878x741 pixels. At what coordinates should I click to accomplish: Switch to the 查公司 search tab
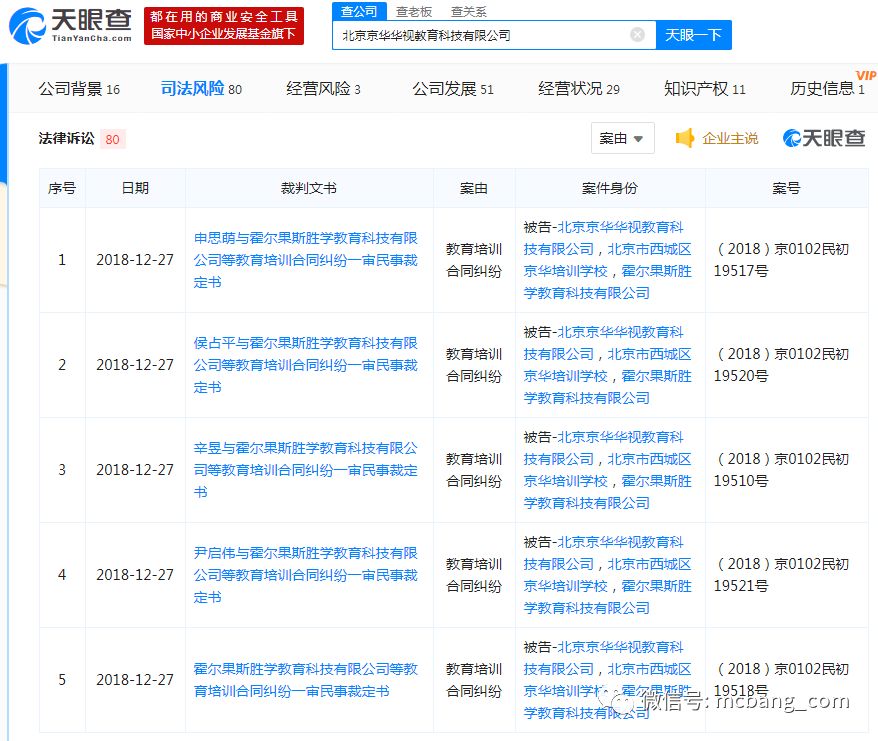[359, 11]
